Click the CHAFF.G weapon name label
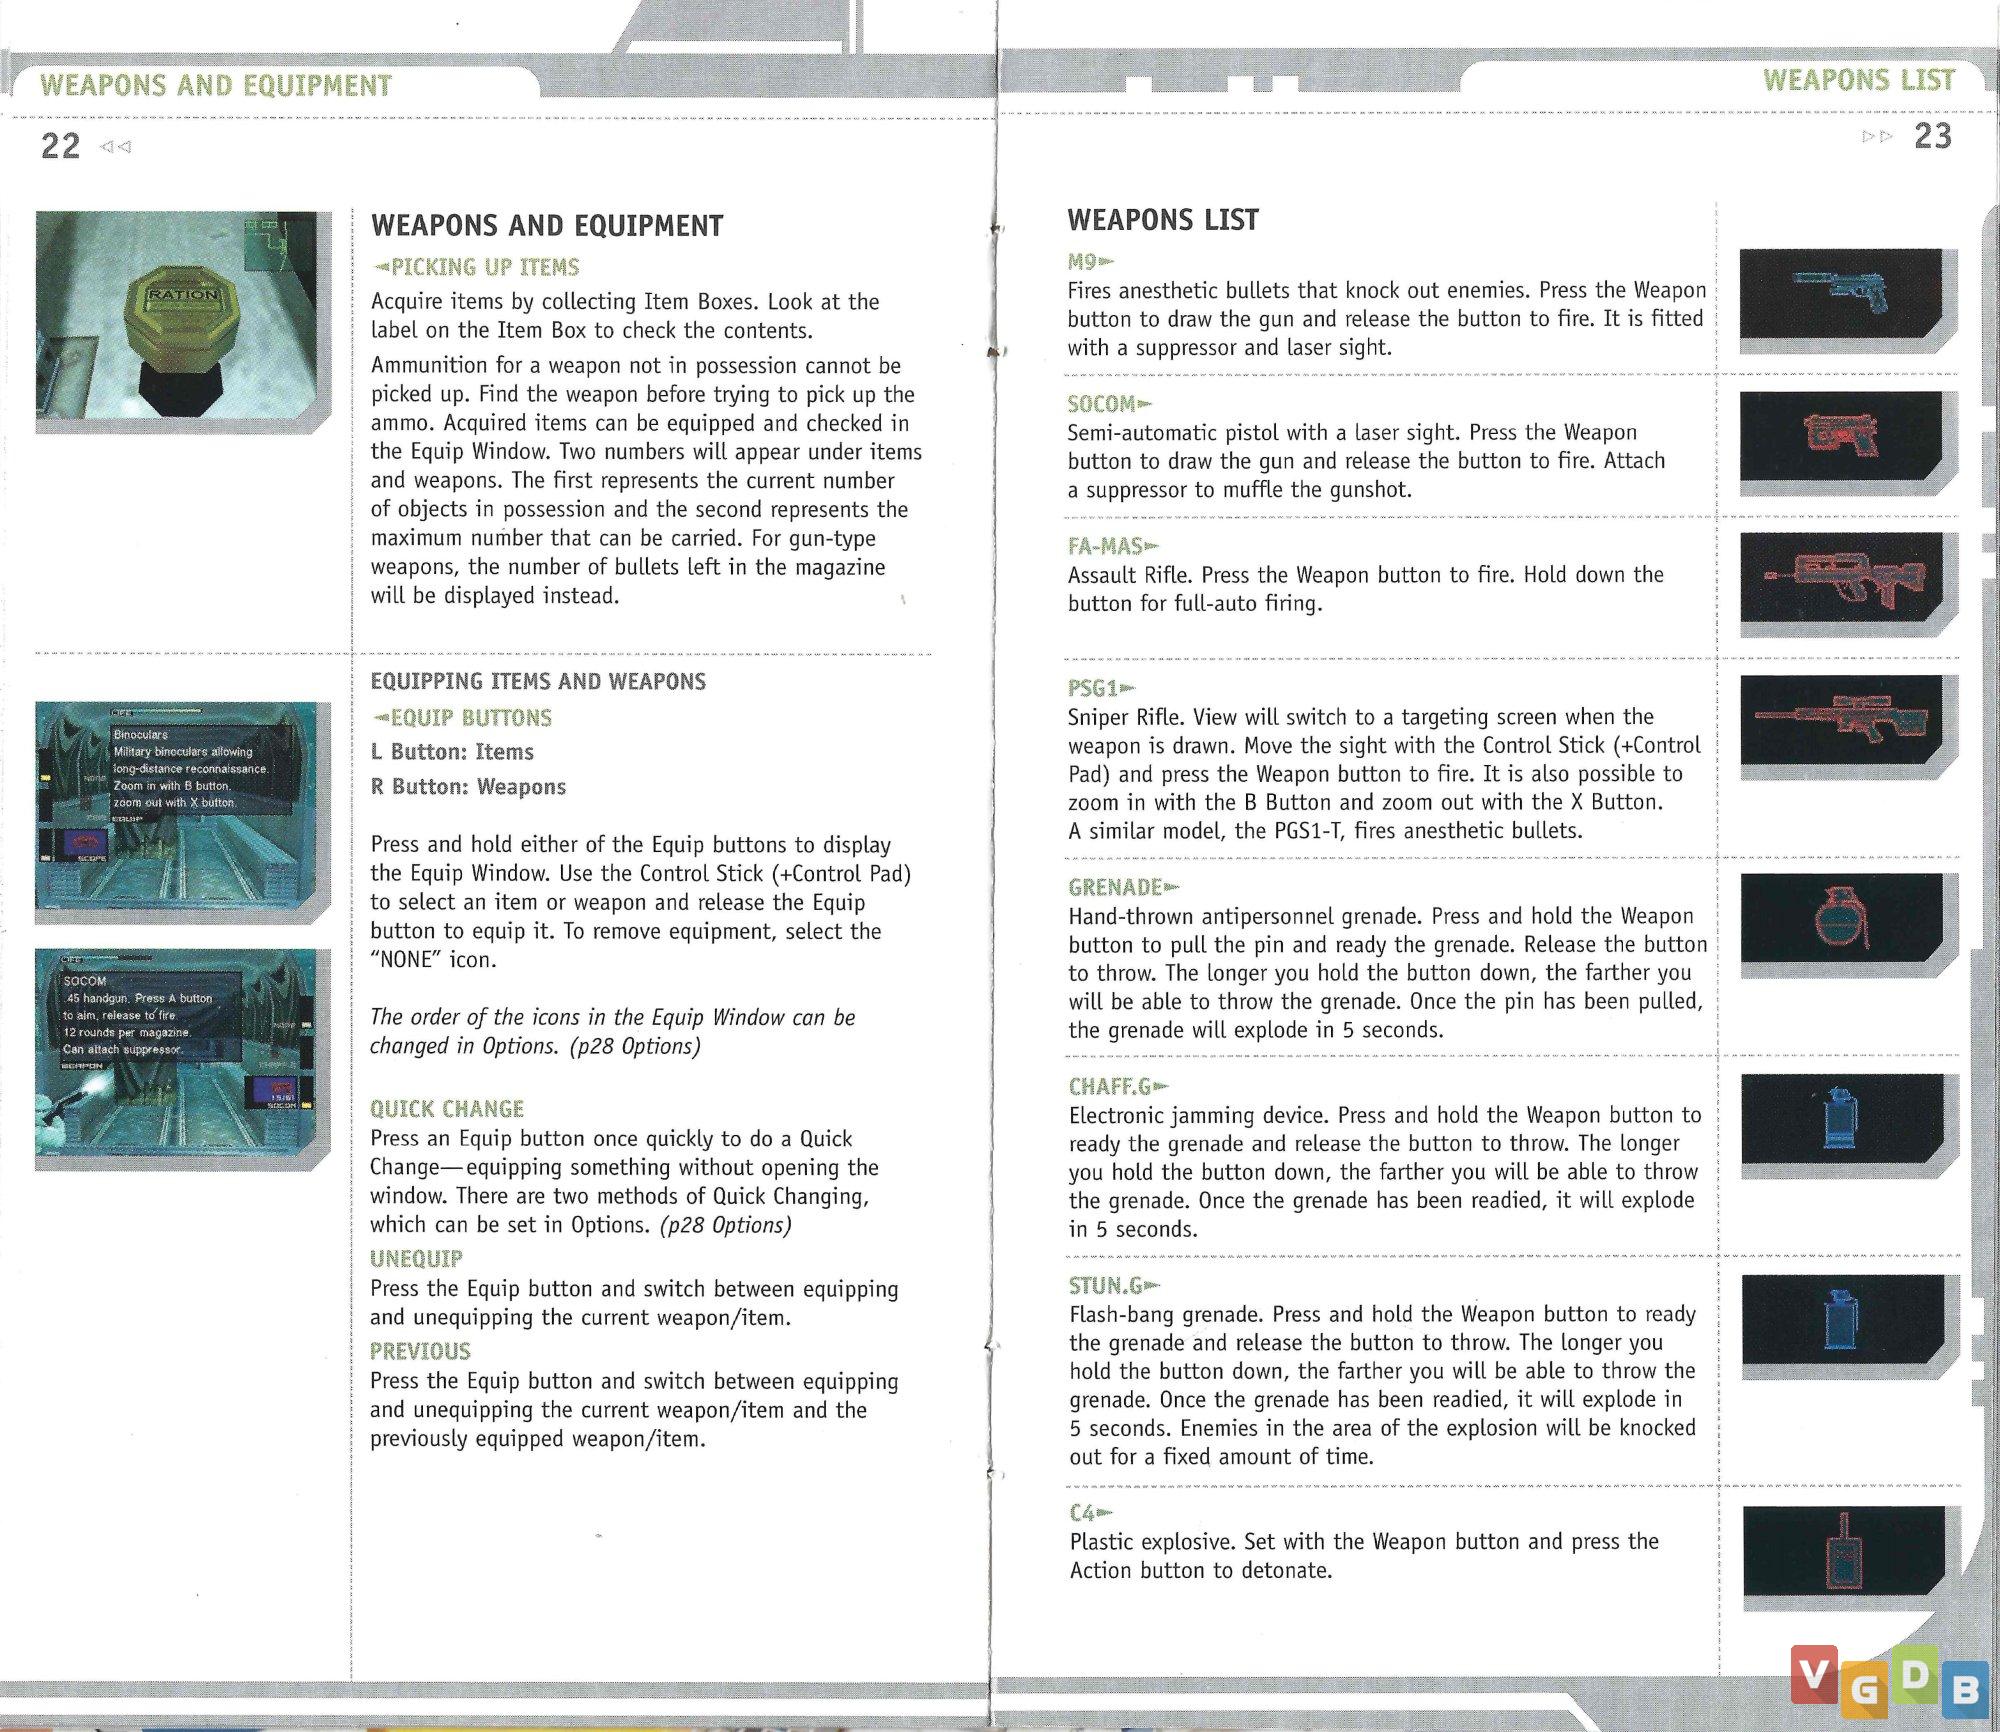This screenshot has width=2000, height=1732. pos(1118,1086)
